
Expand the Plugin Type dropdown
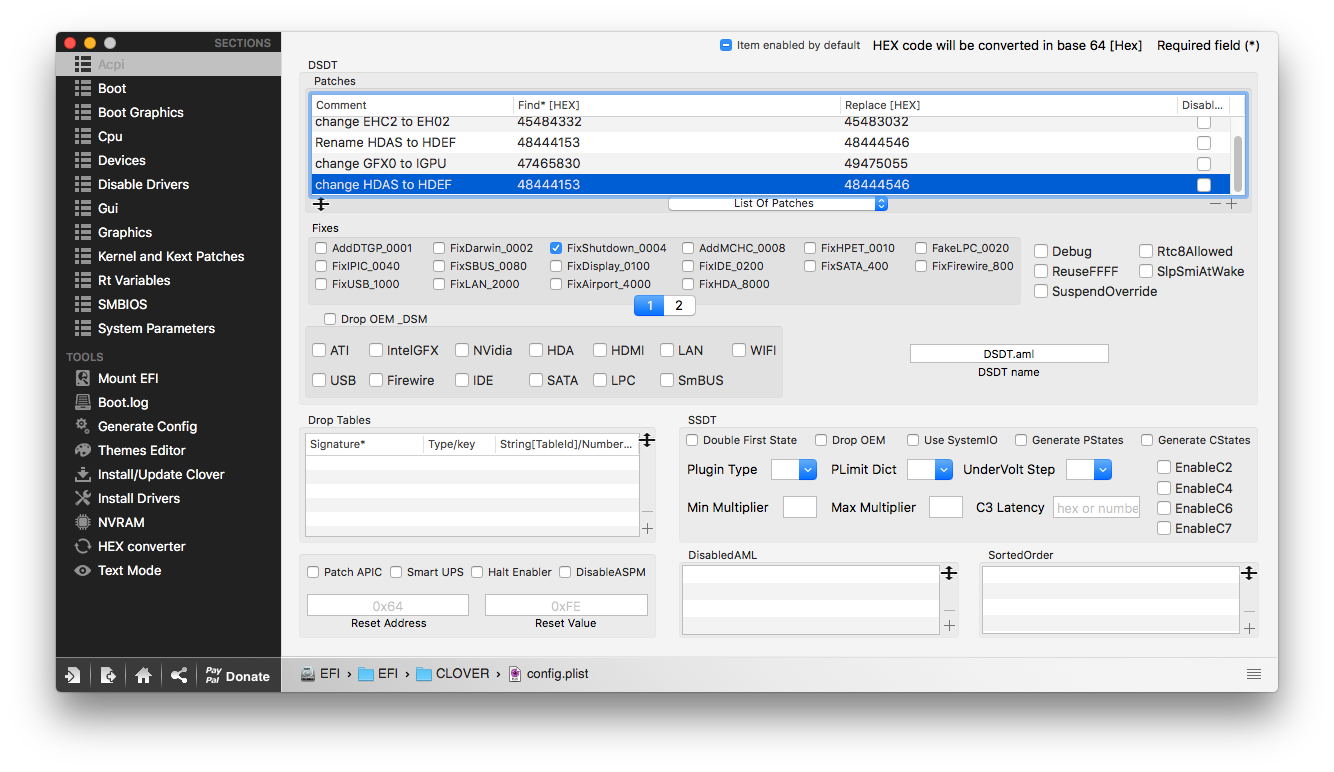pos(794,469)
